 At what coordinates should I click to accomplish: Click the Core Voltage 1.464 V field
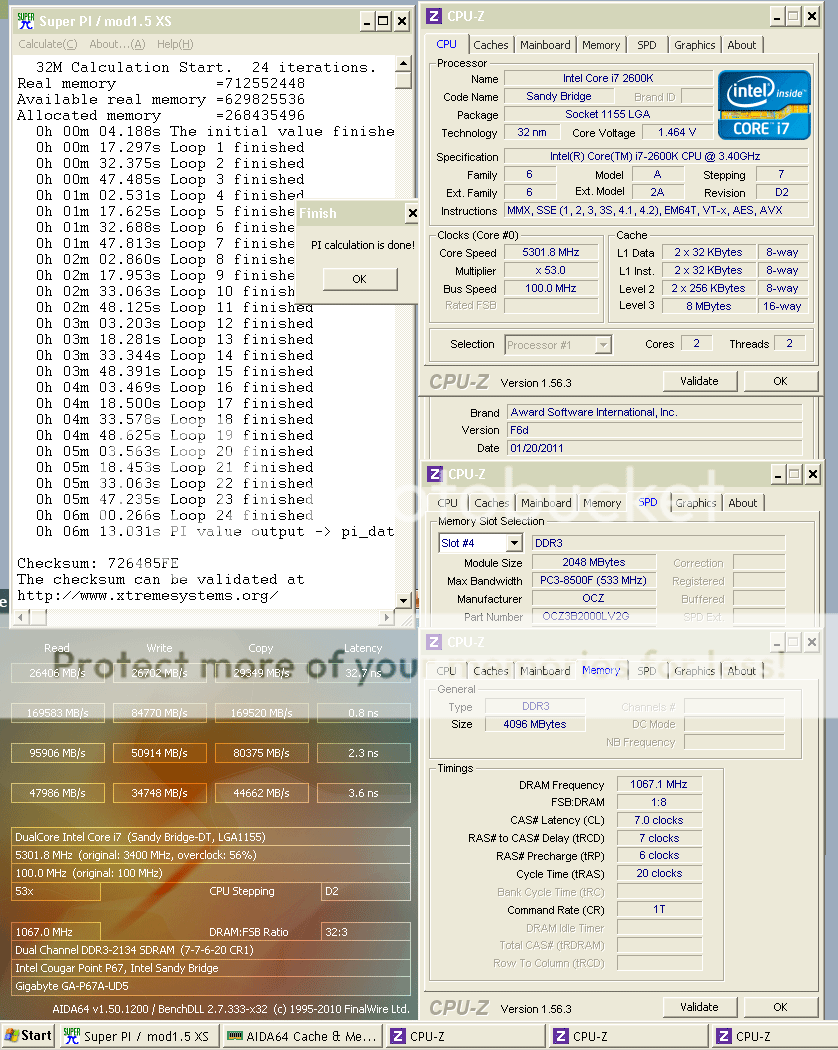[677, 133]
